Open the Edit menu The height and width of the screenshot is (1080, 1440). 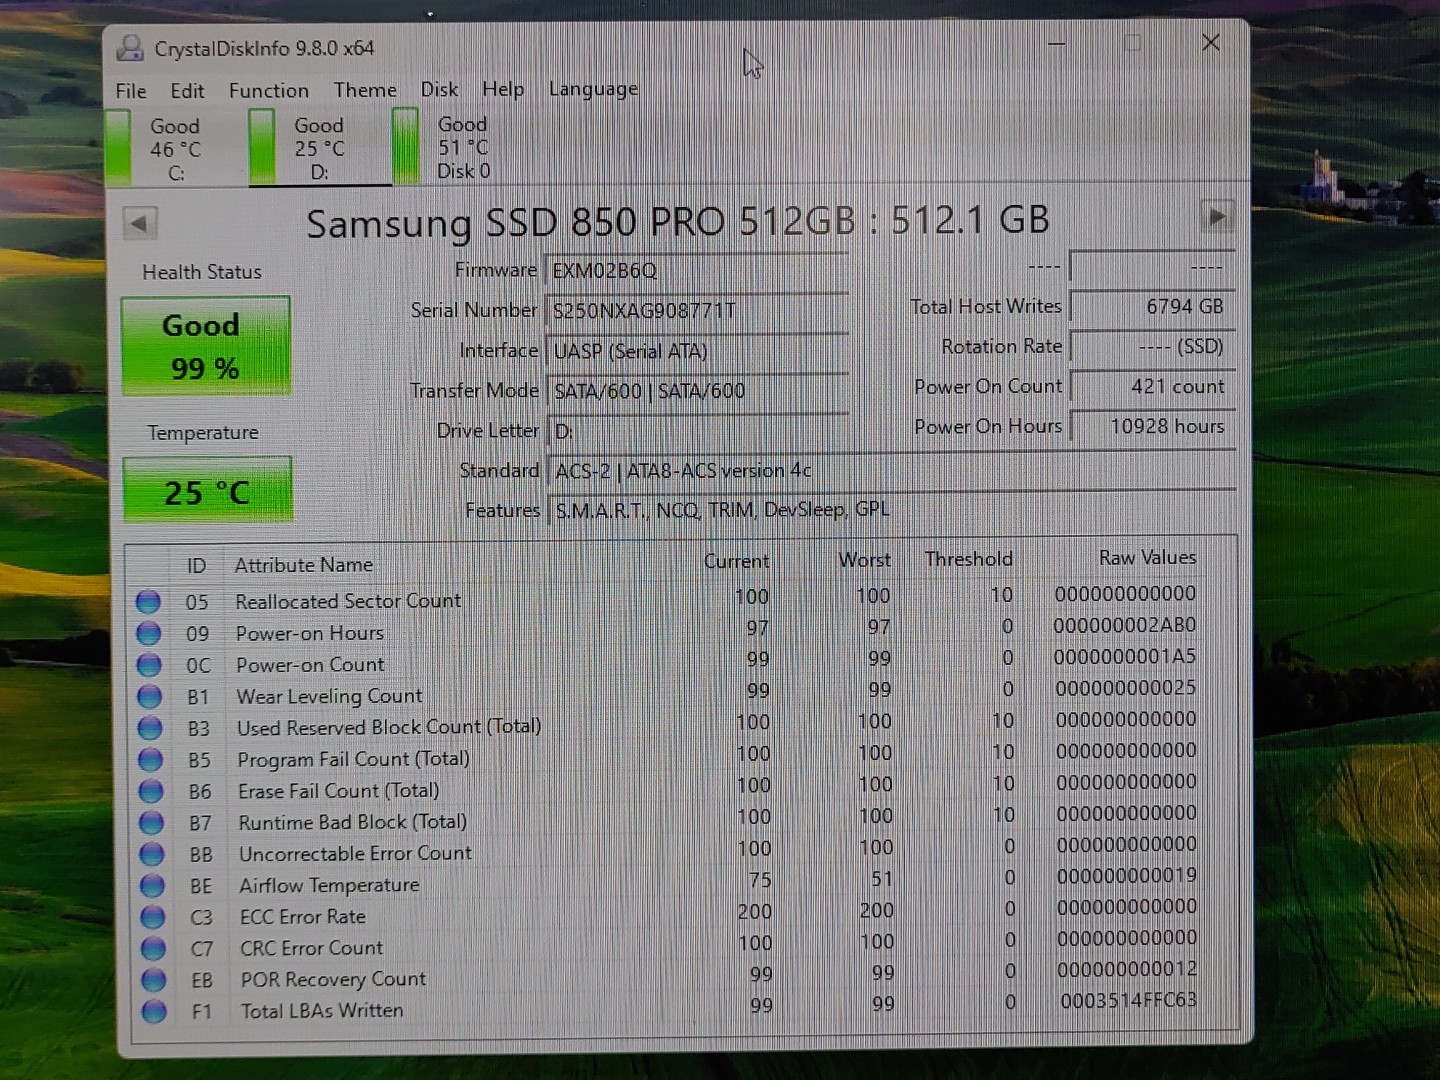(x=187, y=91)
